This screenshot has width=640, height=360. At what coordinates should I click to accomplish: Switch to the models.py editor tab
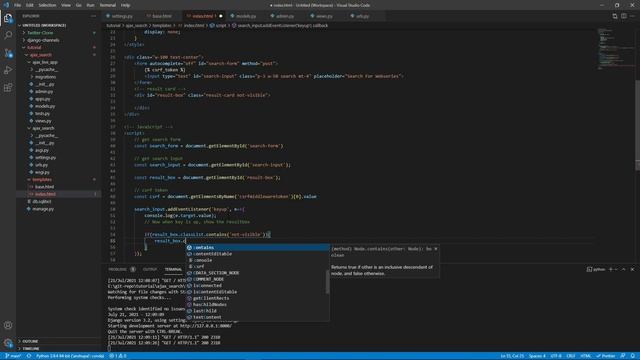pos(246,16)
